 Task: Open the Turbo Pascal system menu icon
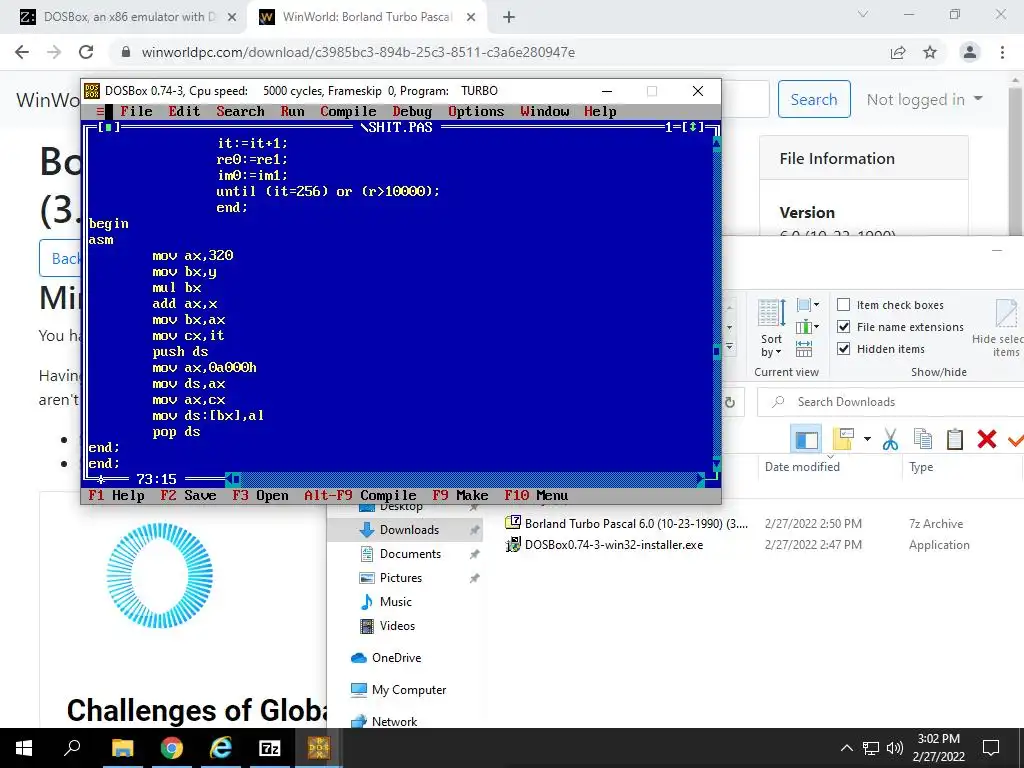point(100,112)
